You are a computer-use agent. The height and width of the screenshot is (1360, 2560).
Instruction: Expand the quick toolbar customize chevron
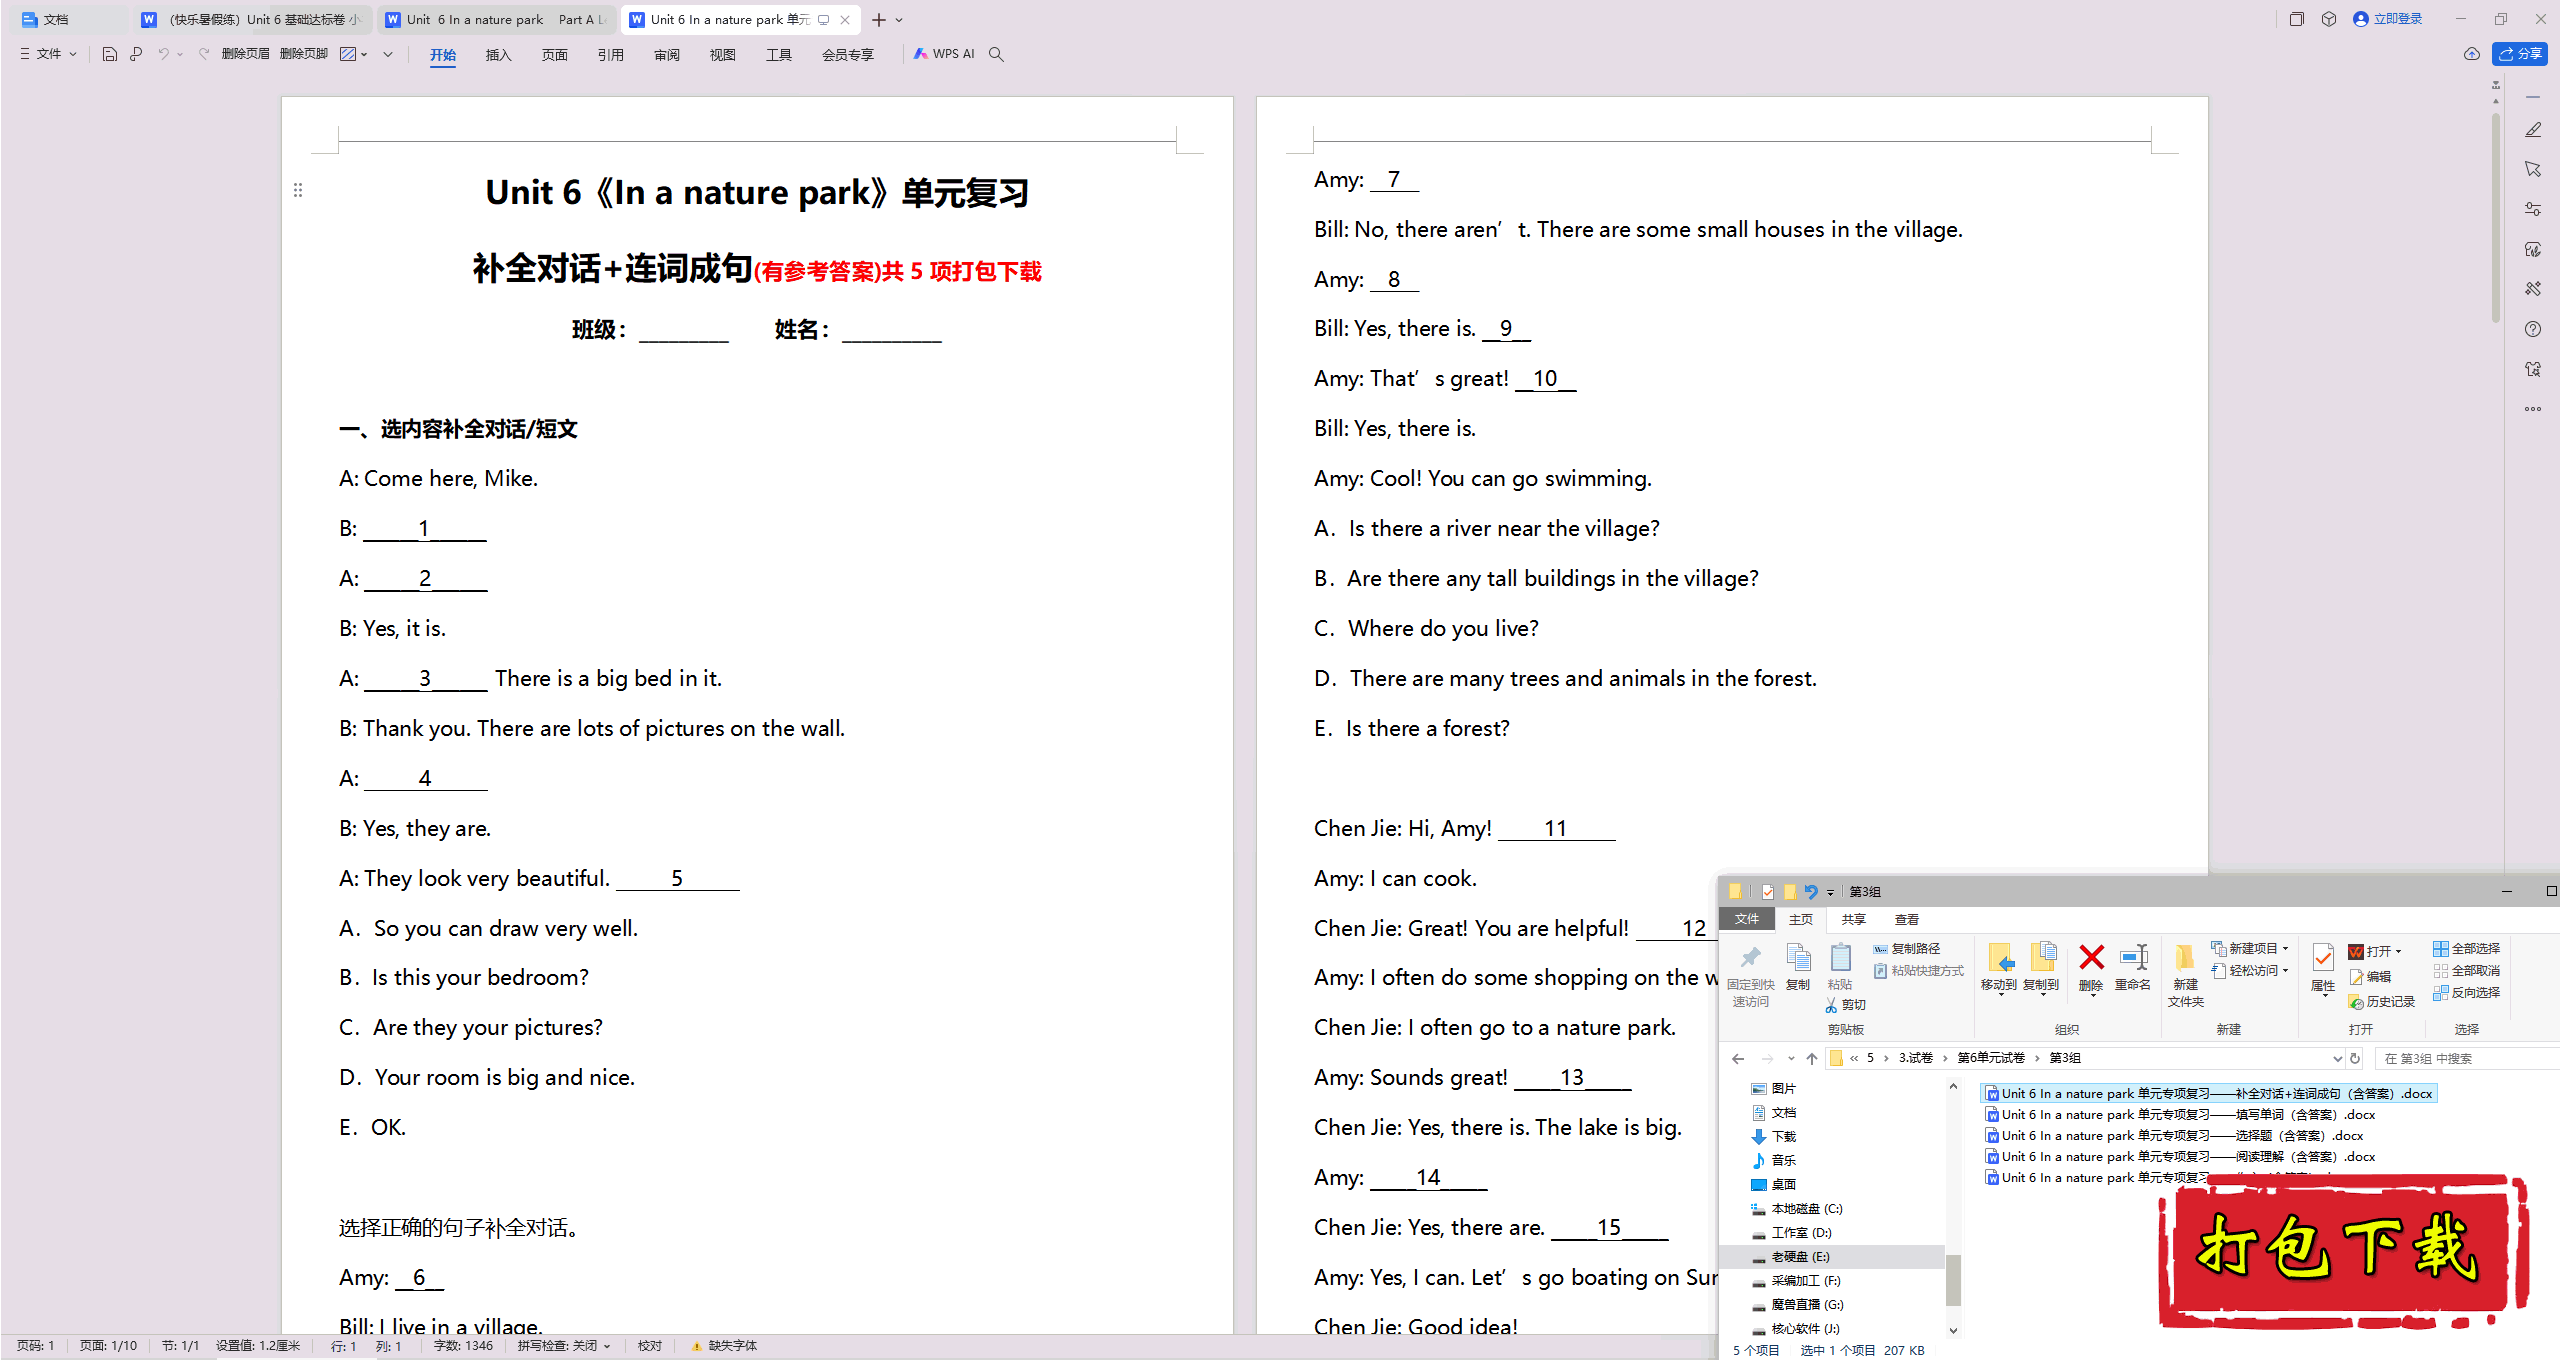click(388, 54)
